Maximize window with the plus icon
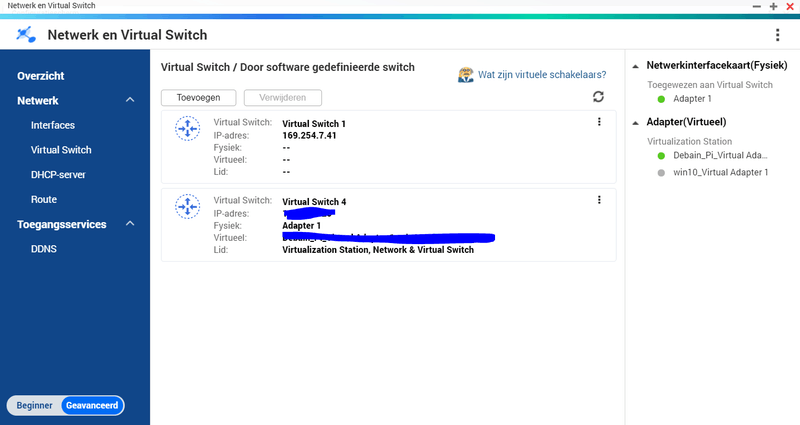Image resolution: width=800 pixels, height=425 pixels. (x=773, y=6)
